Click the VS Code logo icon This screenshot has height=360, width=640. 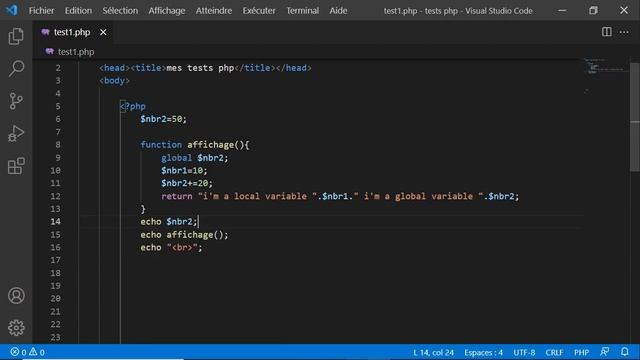click(x=11, y=10)
